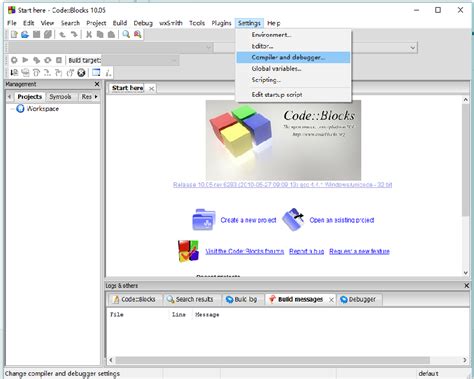Click the Next line debugger icon
The width and height of the screenshot is (474, 379).
point(36,72)
